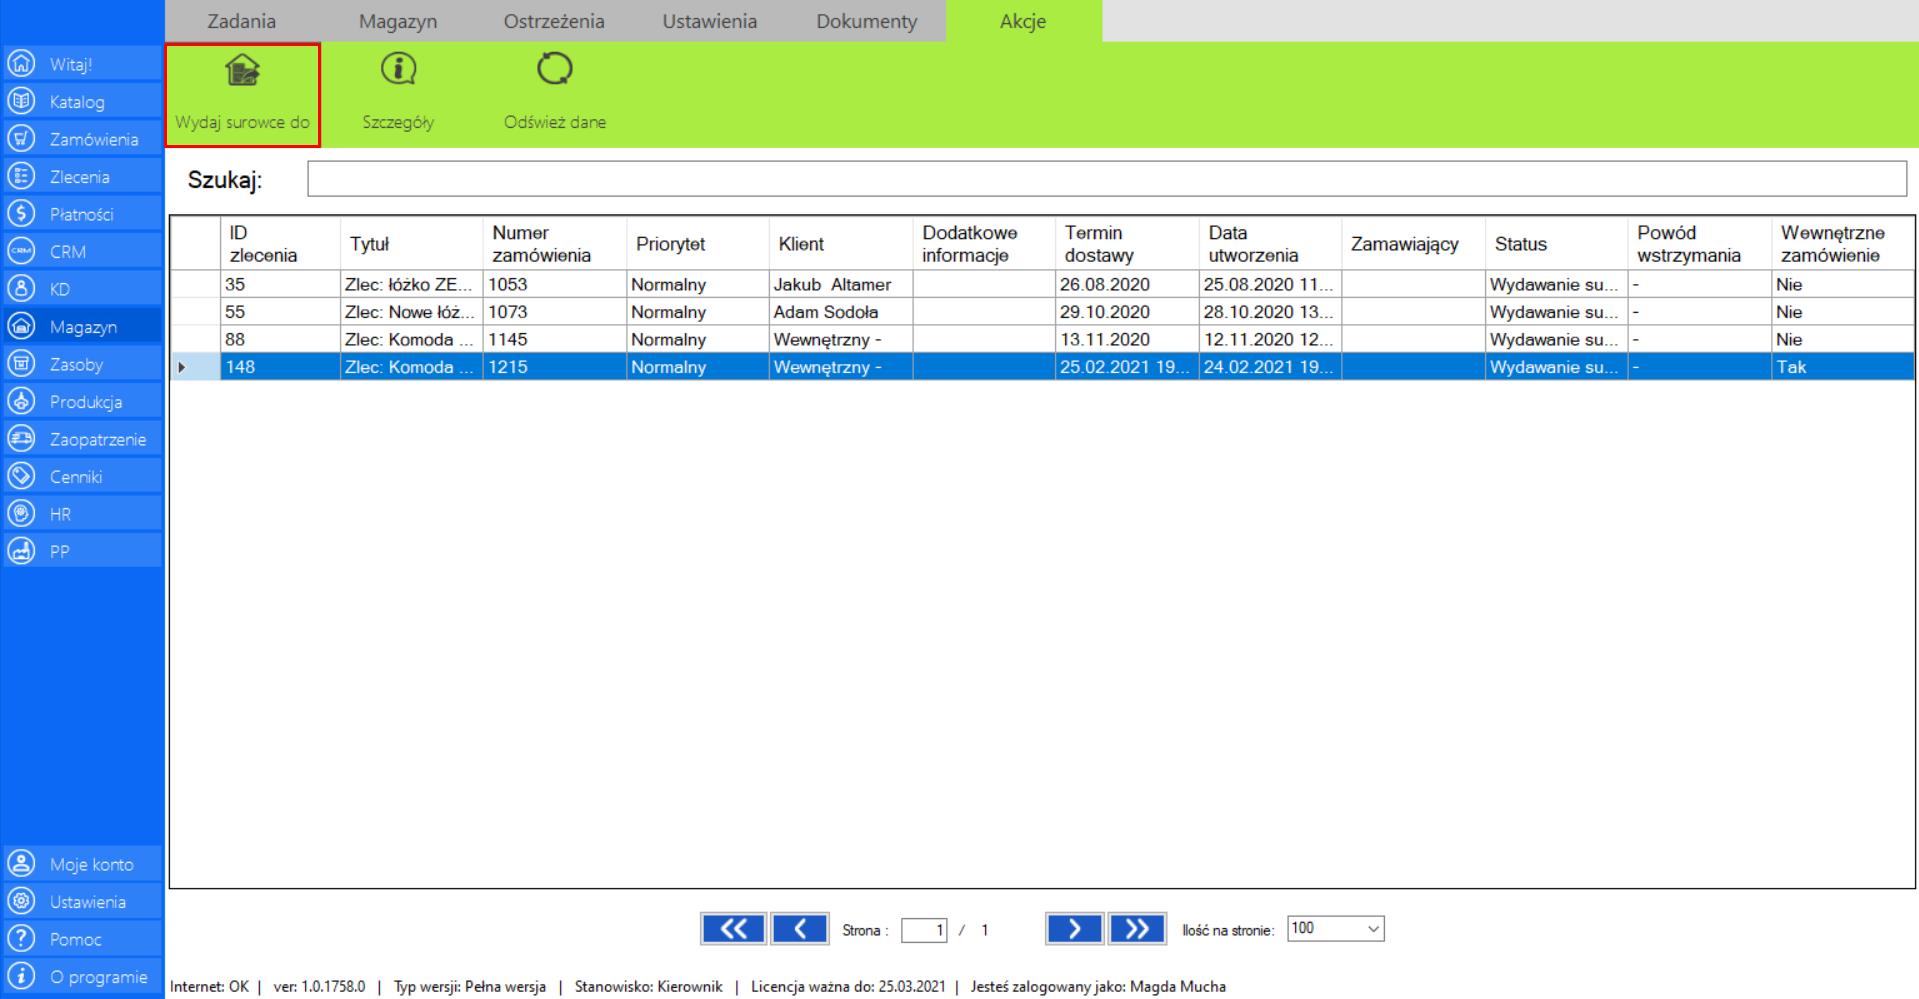The image size is (1919, 999).
Task: Switch to Ostrzeżenia tab
Action: 554,21
